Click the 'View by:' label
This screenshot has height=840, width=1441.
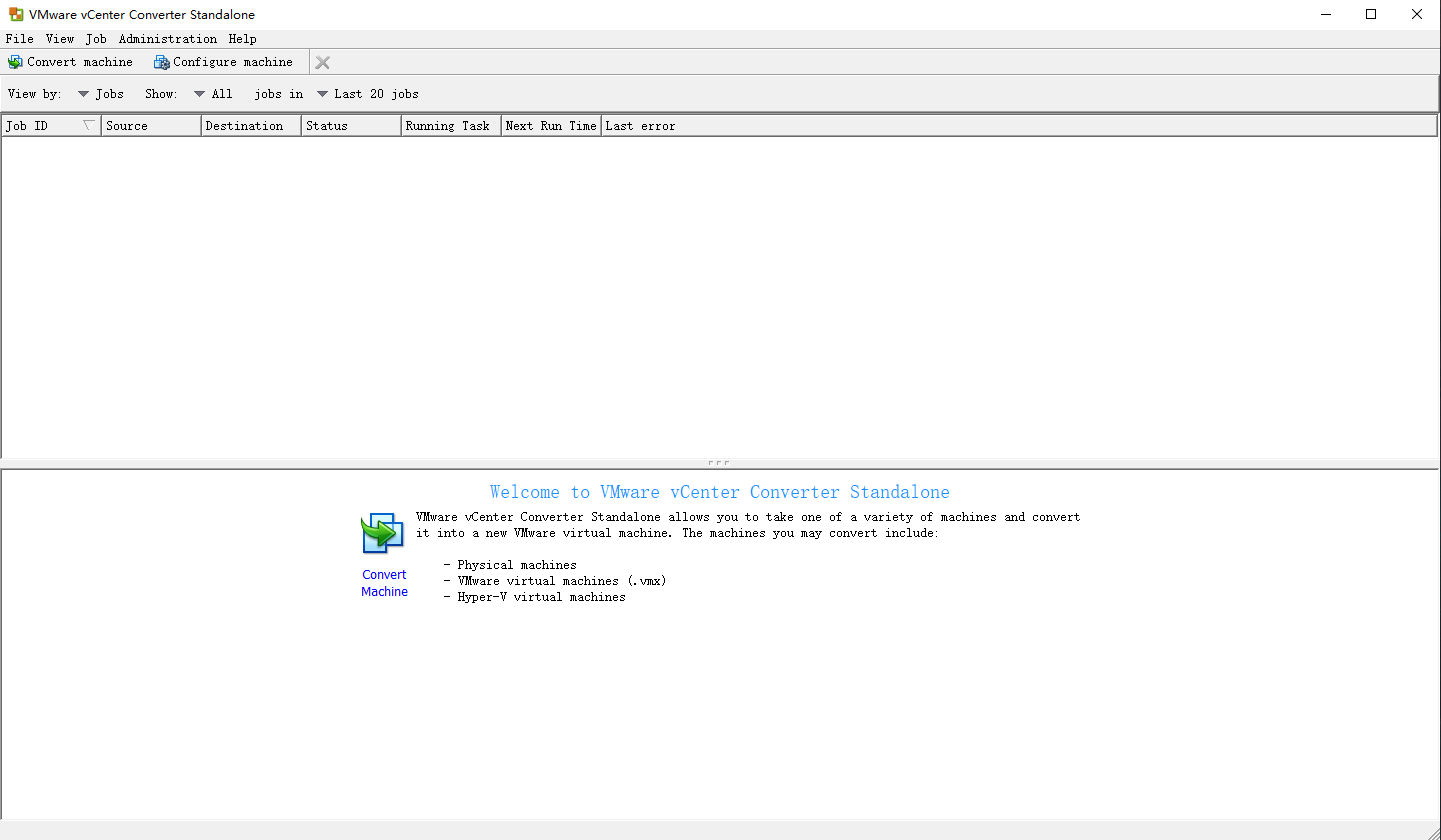click(x=35, y=94)
